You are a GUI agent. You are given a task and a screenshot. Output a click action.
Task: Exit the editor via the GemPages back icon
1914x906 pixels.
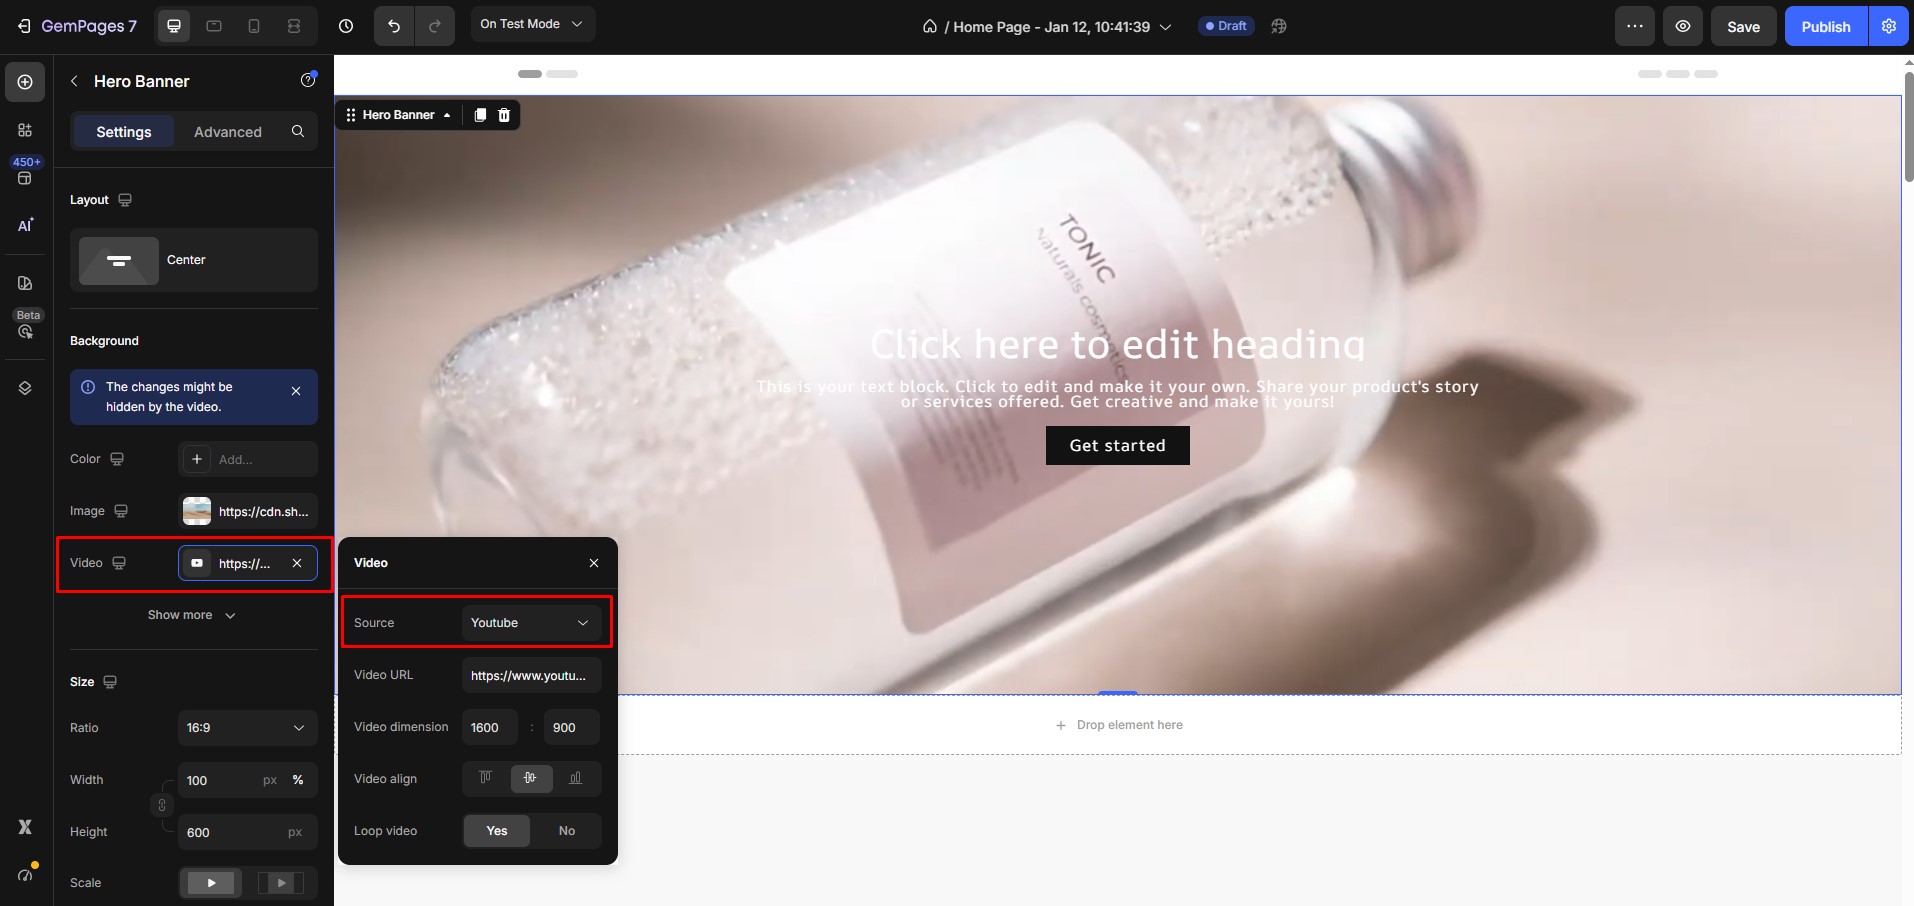(x=24, y=27)
